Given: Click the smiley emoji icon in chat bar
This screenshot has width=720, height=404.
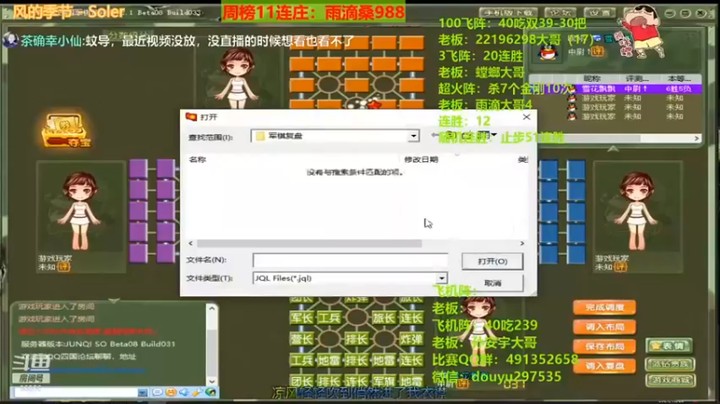Looking at the screenshot, I should coord(171,393).
